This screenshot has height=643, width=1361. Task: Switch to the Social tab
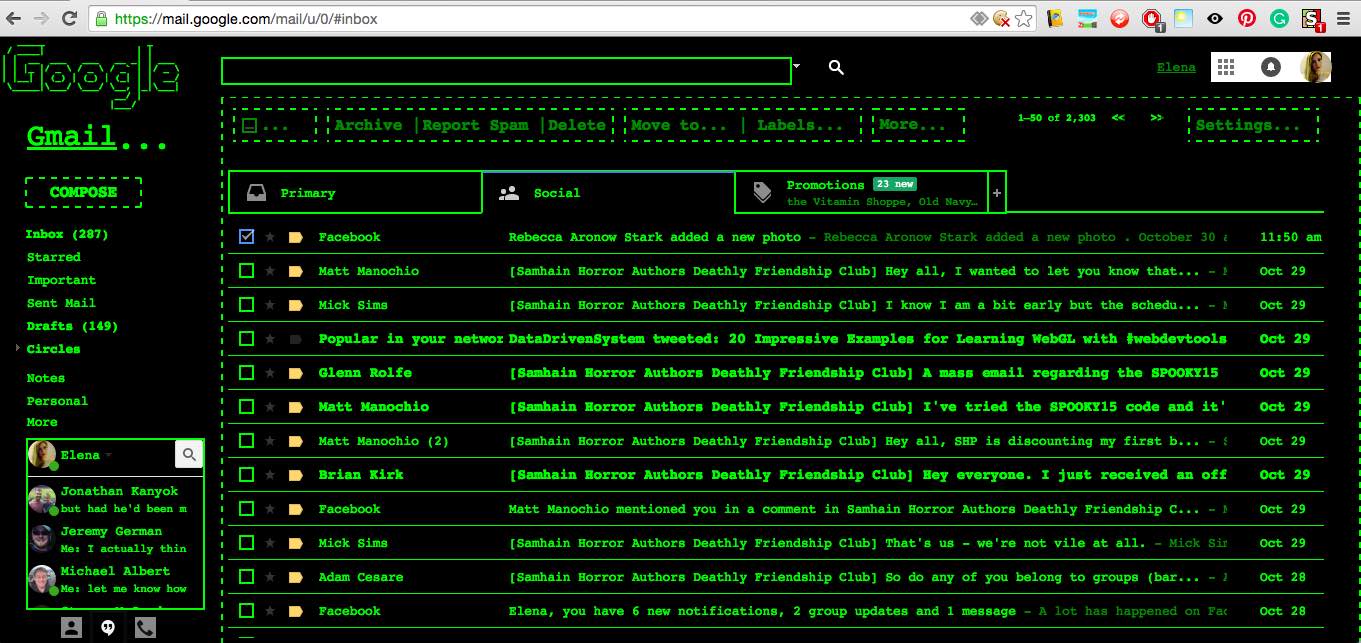(x=556, y=192)
